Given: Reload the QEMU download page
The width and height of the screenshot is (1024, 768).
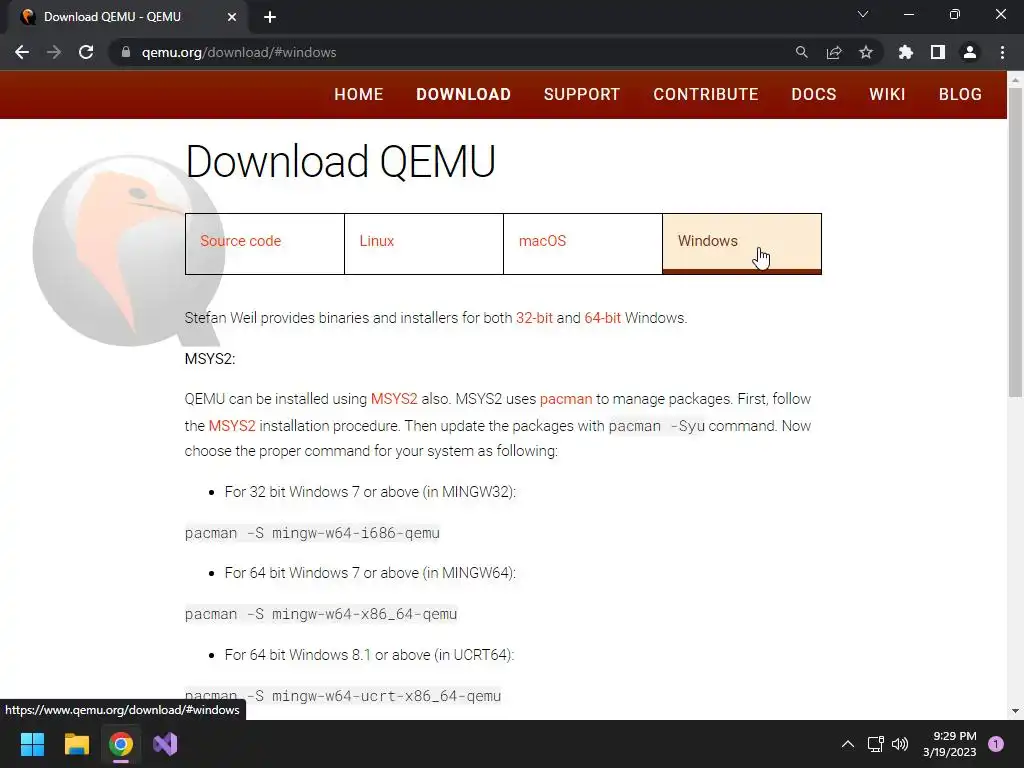Looking at the screenshot, I should [86, 52].
